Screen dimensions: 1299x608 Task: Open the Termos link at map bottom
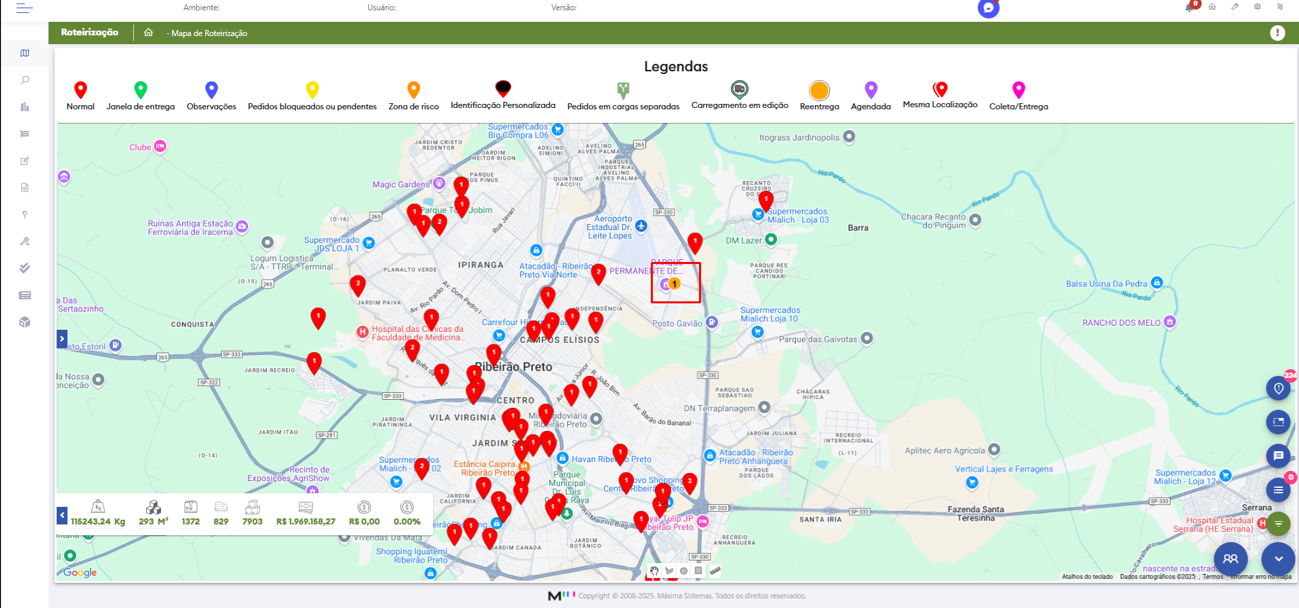pyautogui.click(x=1212, y=577)
